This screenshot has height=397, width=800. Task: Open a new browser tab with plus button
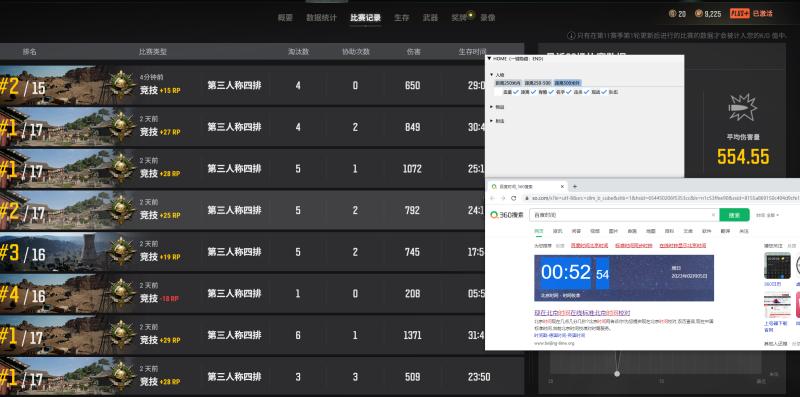point(575,187)
